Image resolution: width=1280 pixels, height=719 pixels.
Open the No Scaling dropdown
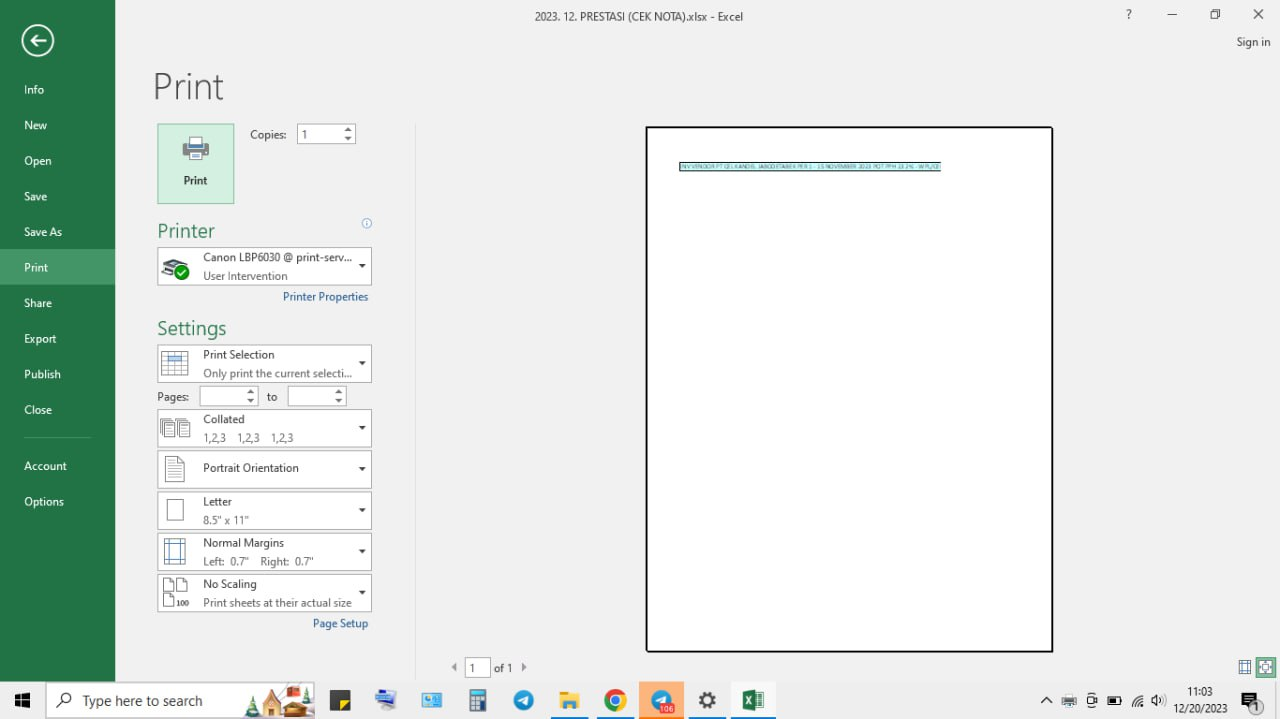[264, 592]
